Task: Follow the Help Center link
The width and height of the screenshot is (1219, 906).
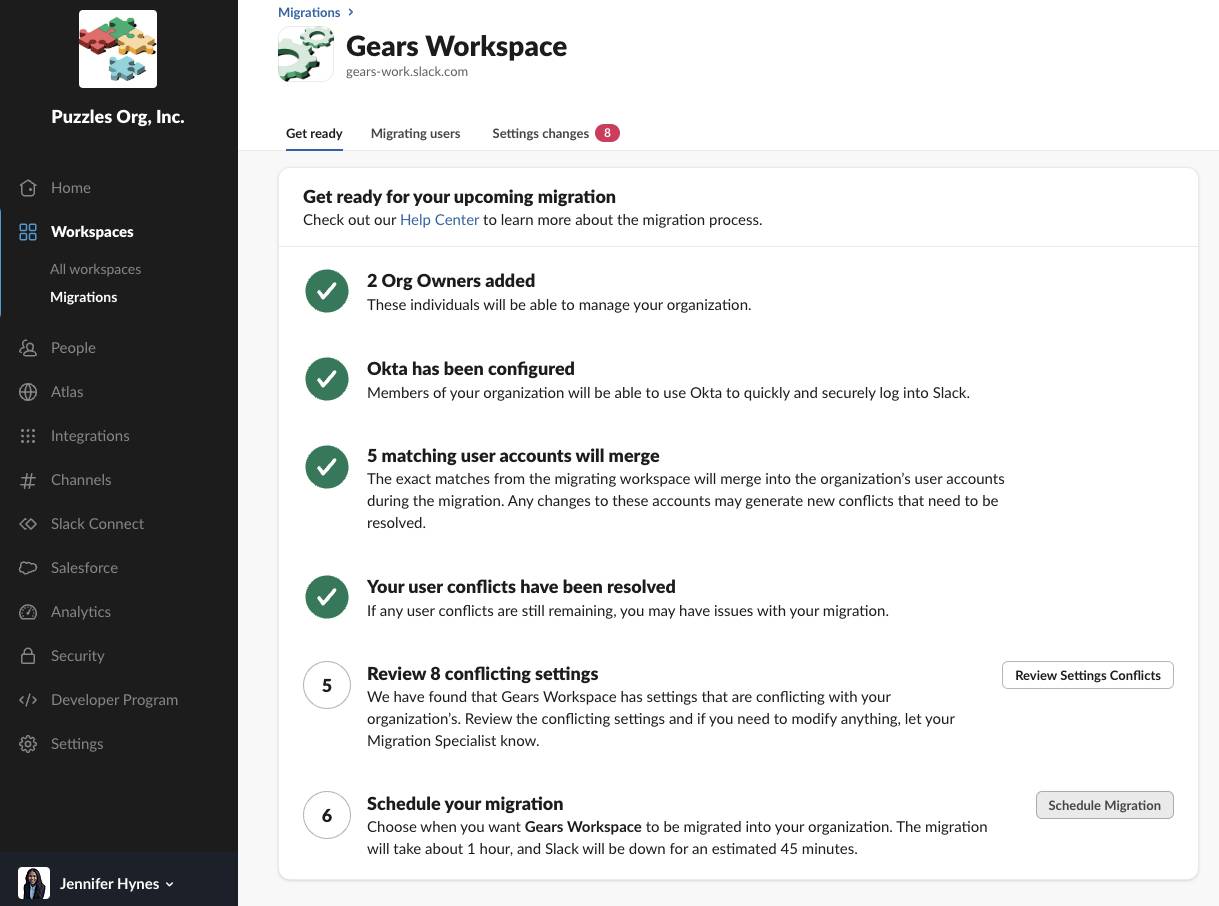Action: (439, 220)
